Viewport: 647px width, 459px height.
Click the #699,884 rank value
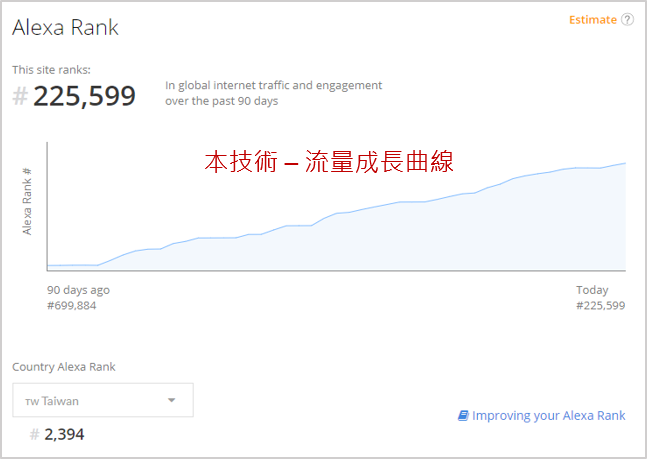pyautogui.click(x=71, y=306)
